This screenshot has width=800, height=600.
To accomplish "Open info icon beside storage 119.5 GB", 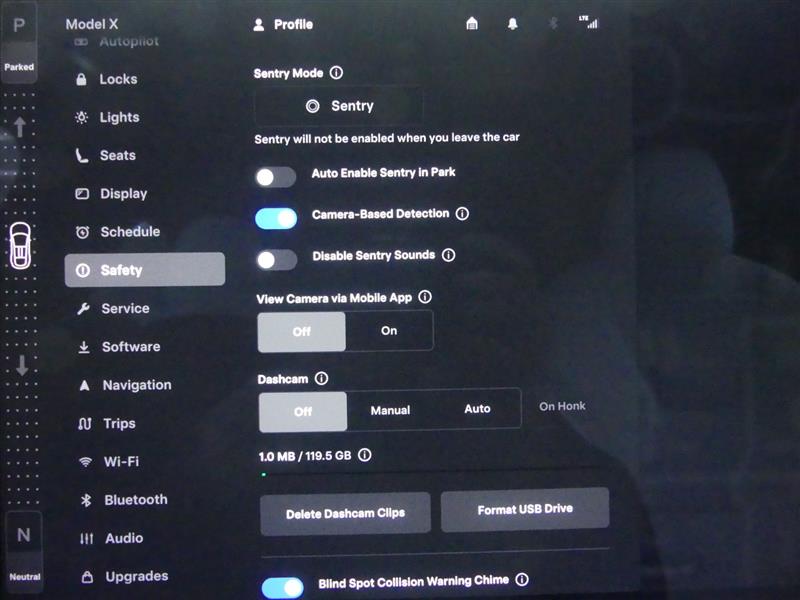I will 365,455.
